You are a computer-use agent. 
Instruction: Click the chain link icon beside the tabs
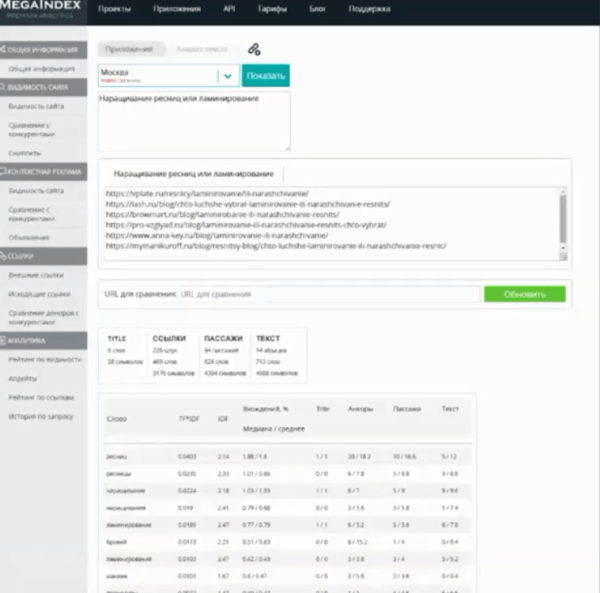[254, 49]
